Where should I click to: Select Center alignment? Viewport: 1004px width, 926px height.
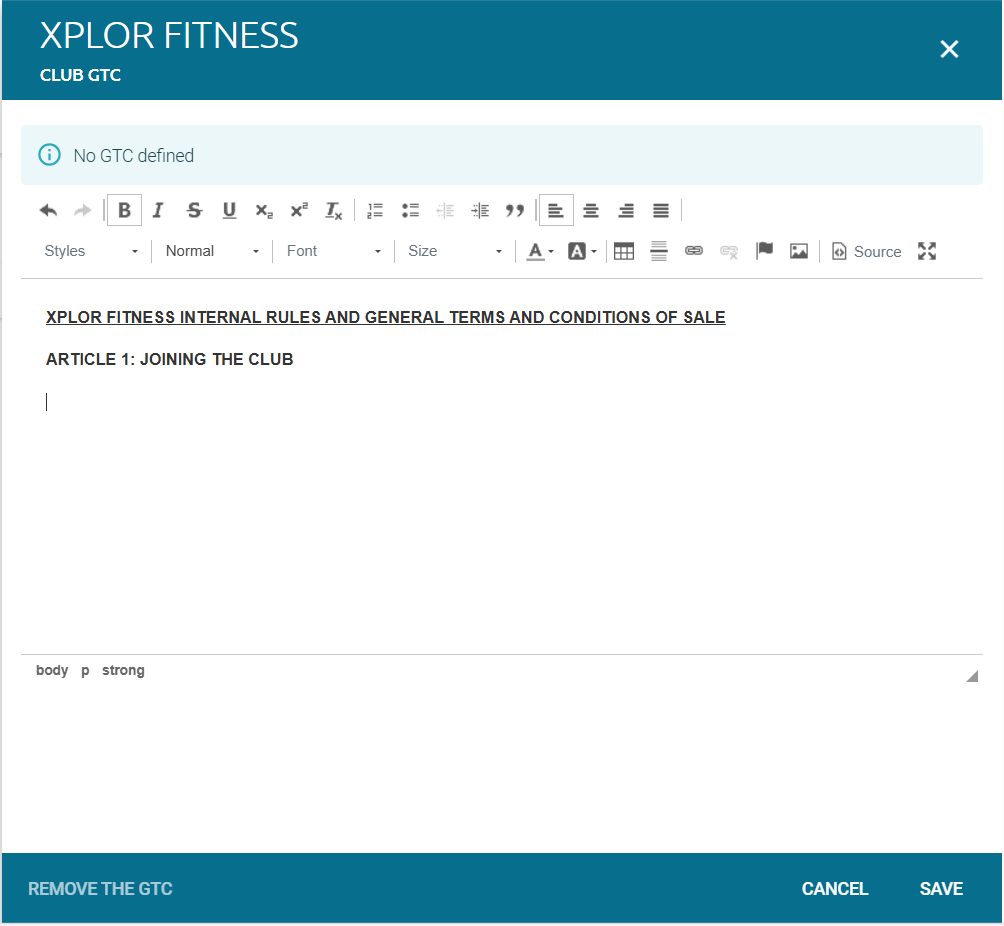591,210
